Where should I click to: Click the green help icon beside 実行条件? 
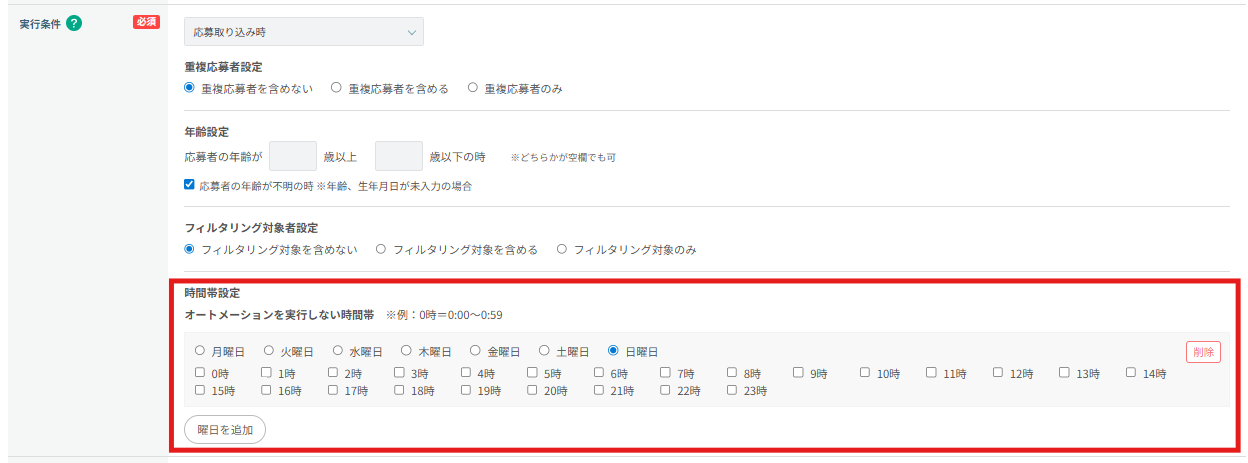74,23
